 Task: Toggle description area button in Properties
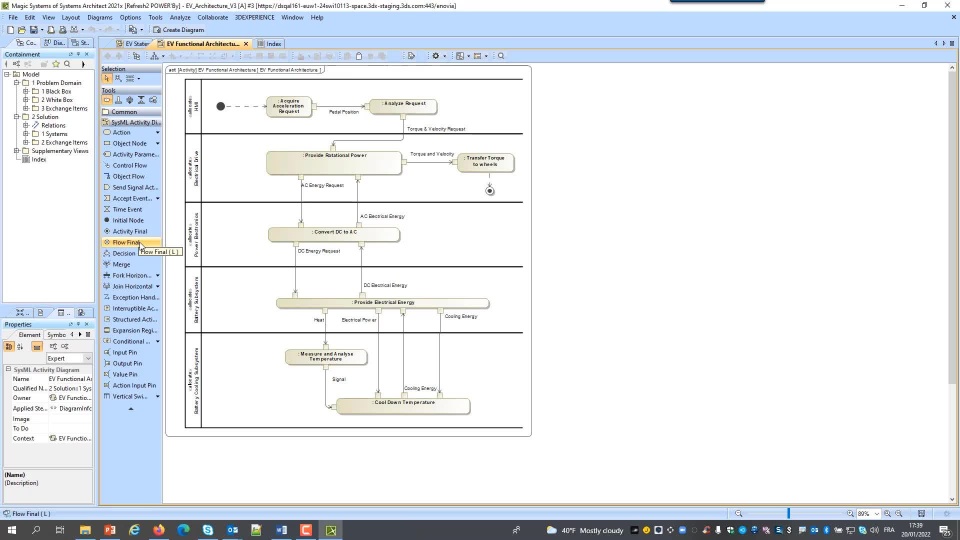(37, 347)
